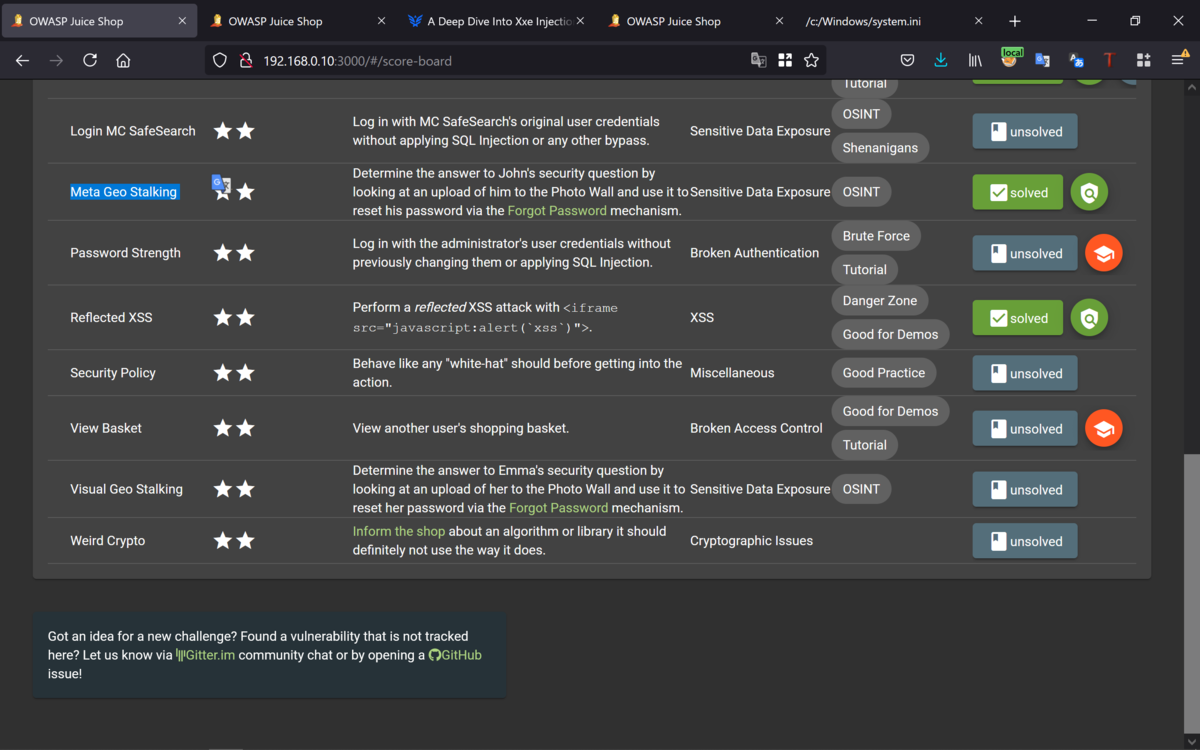Click the red T extension icon
Screen dimensions: 1200x750
[x=1109, y=60]
